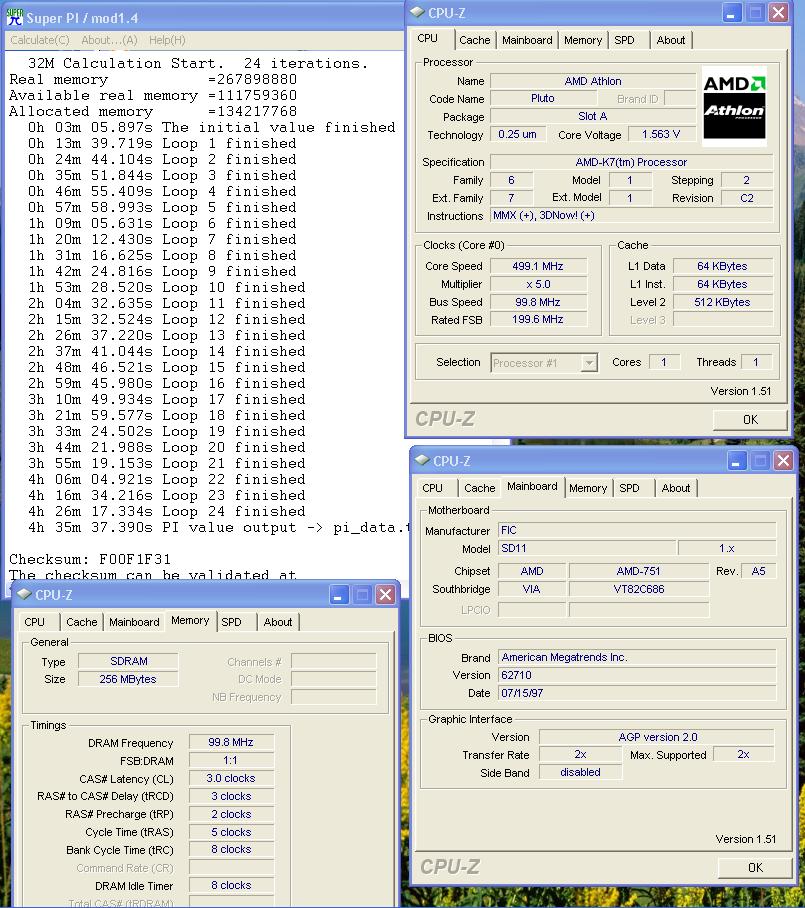
Task: Click the Name field showing AMD Athlon
Action: coord(593,81)
